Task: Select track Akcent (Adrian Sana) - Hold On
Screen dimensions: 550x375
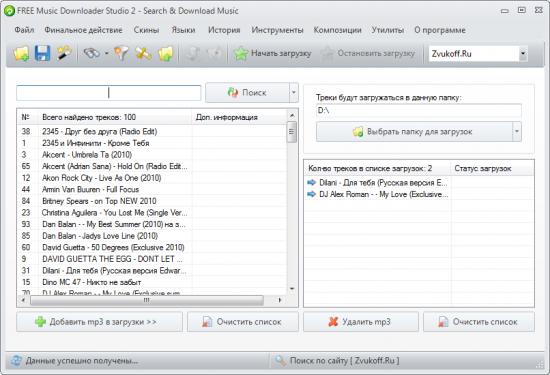Action: tap(152, 166)
